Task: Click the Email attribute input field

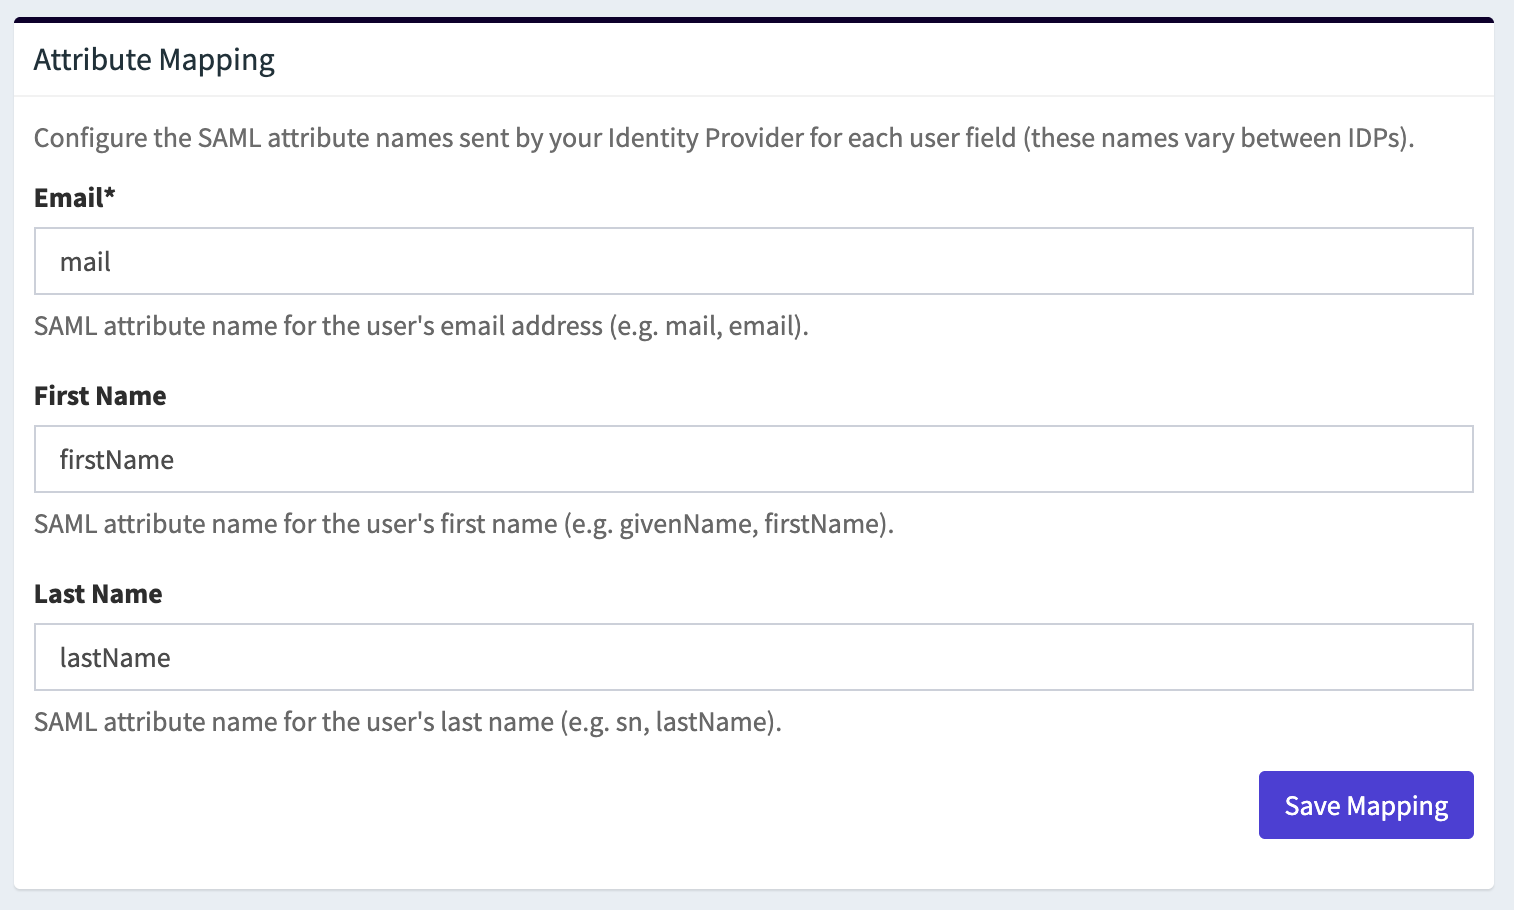Action: tap(753, 261)
